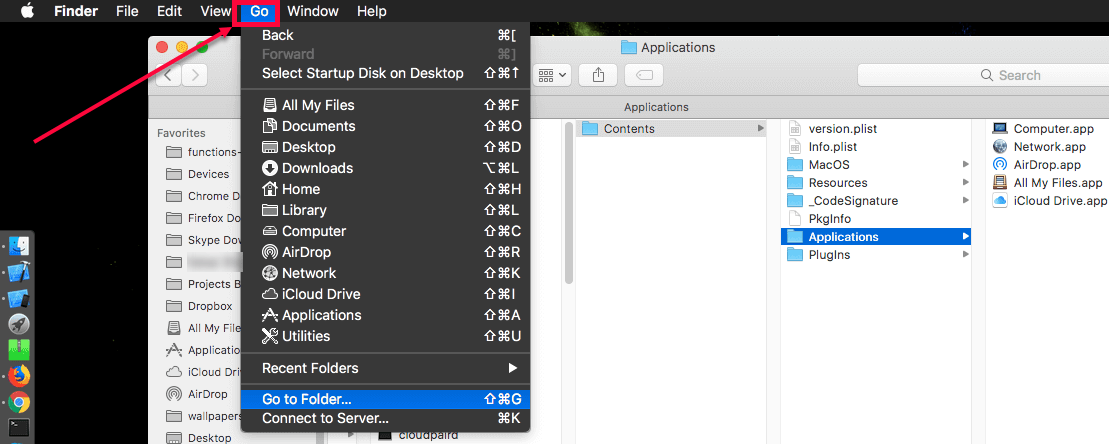Screen dimensions: 1109x445
Task: Expand the _CodeSignature folder arrow
Action: coord(965,201)
